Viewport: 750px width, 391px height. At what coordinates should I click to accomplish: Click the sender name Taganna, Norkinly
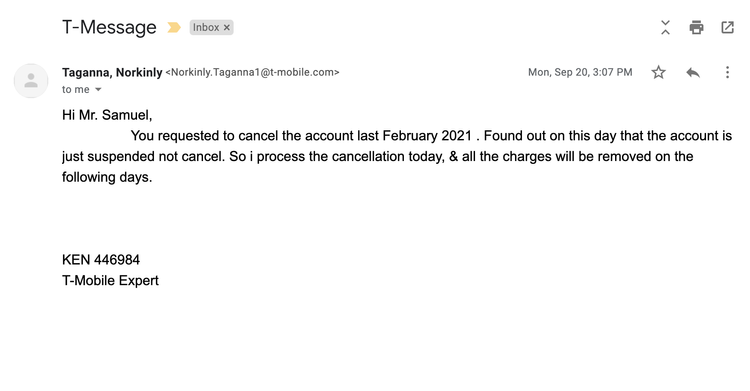coord(112,72)
